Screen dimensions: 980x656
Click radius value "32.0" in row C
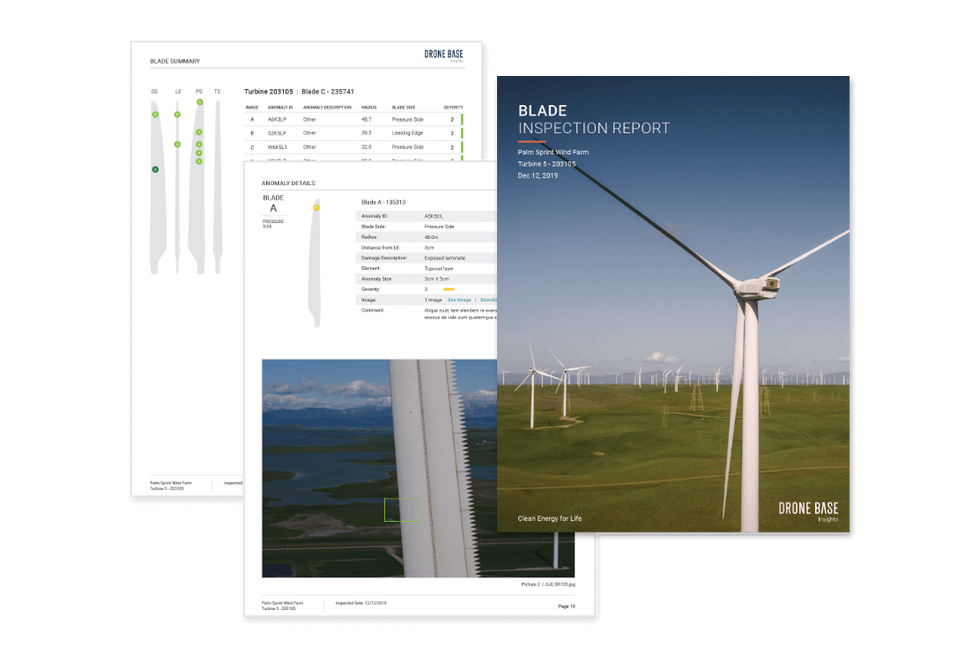click(x=366, y=147)
